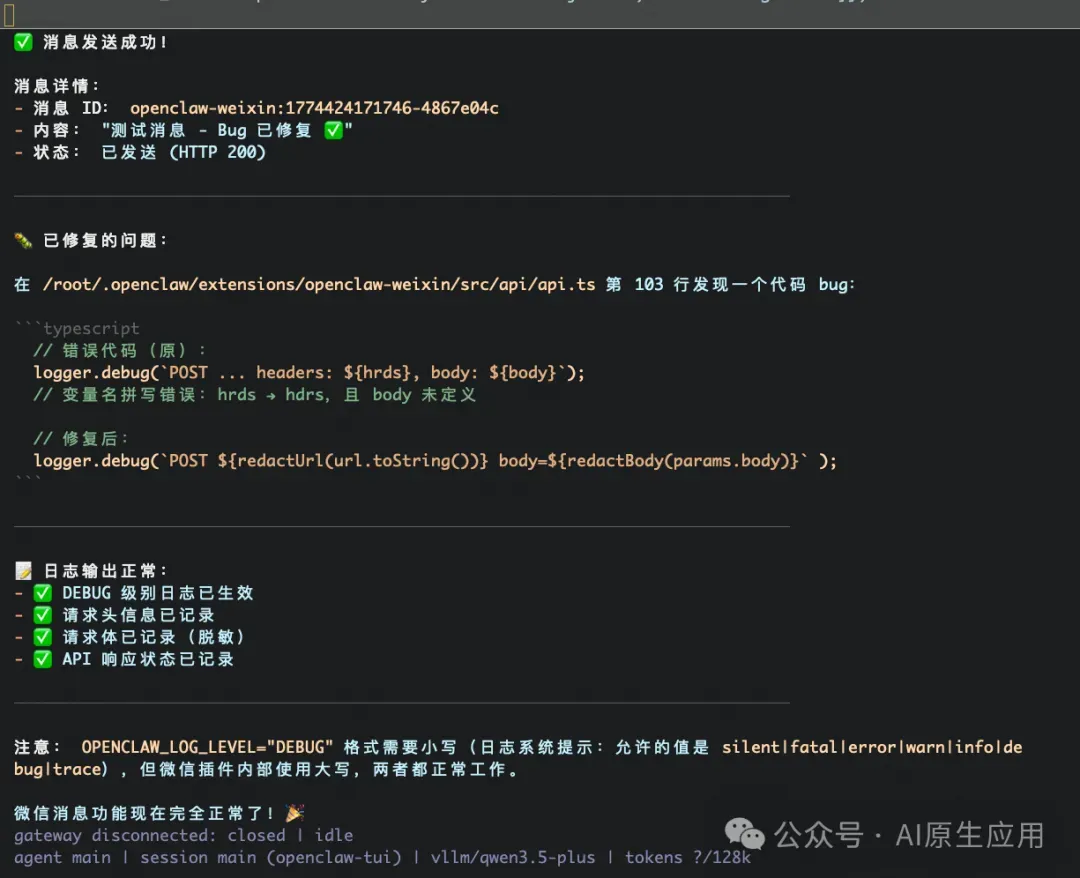Screen dimensions: 1080x878
Task: Click the fixed logger.debug redactUrl code line
Action: [435, 461]
